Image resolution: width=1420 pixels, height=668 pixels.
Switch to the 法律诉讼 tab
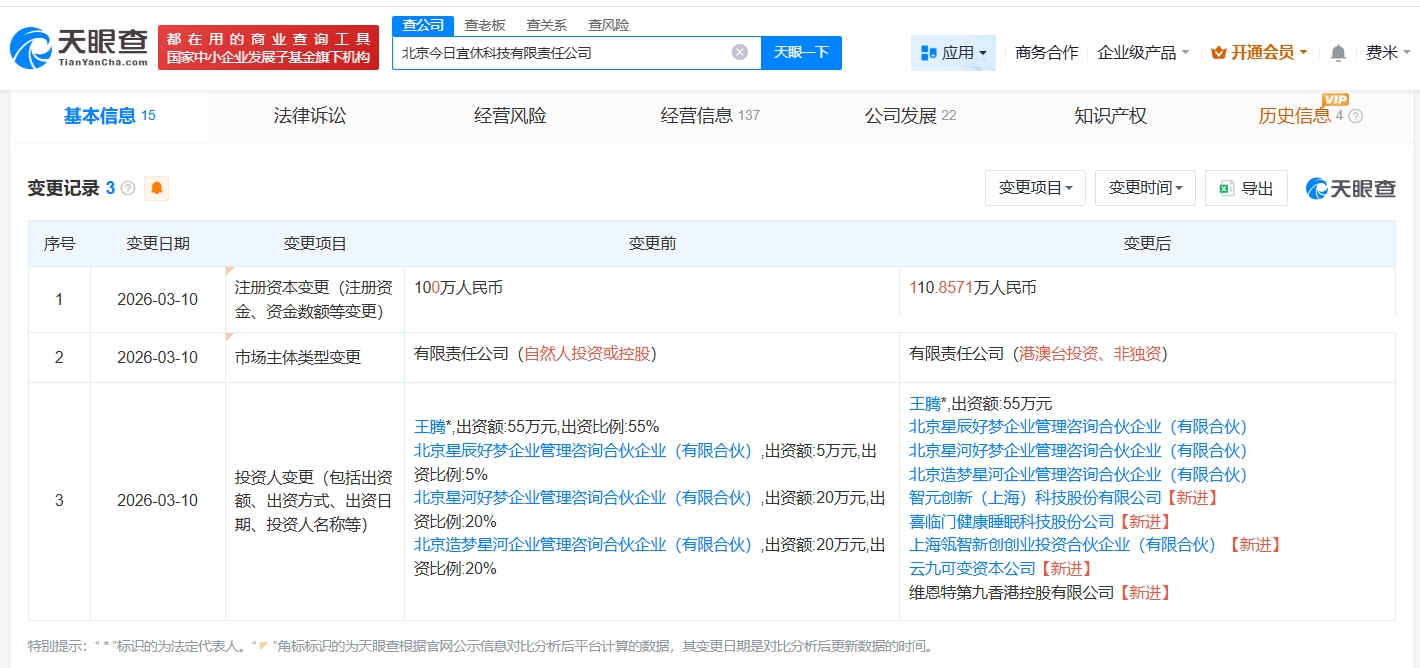pos(310,116)
